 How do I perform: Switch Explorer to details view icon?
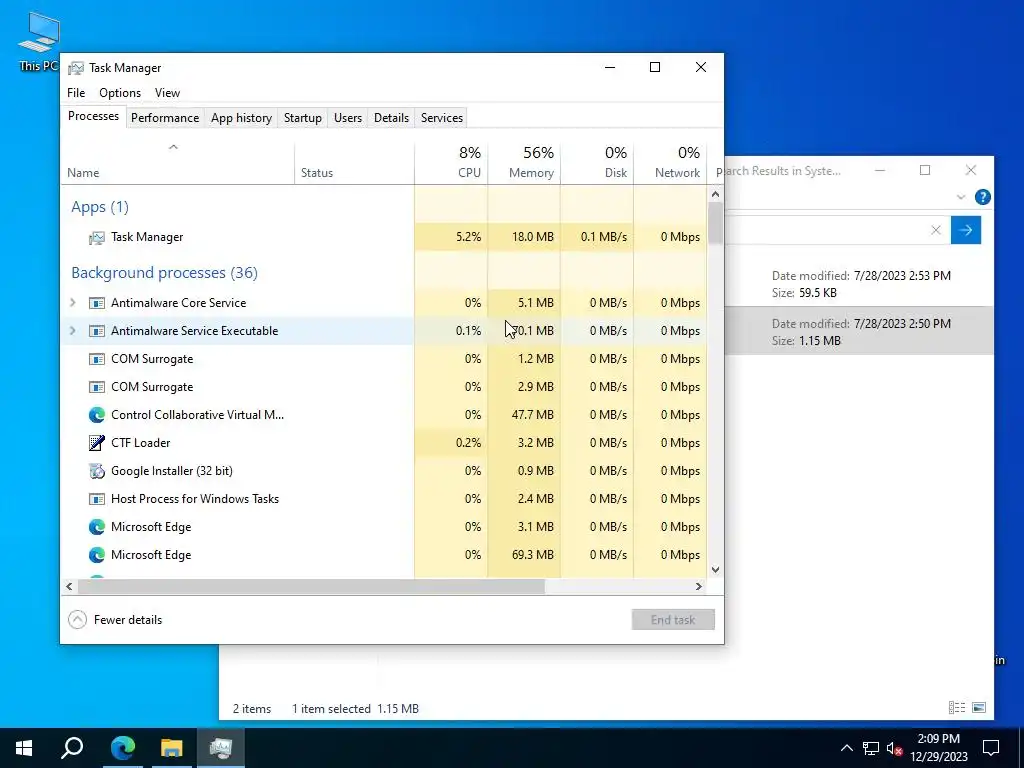coord(957,708)
